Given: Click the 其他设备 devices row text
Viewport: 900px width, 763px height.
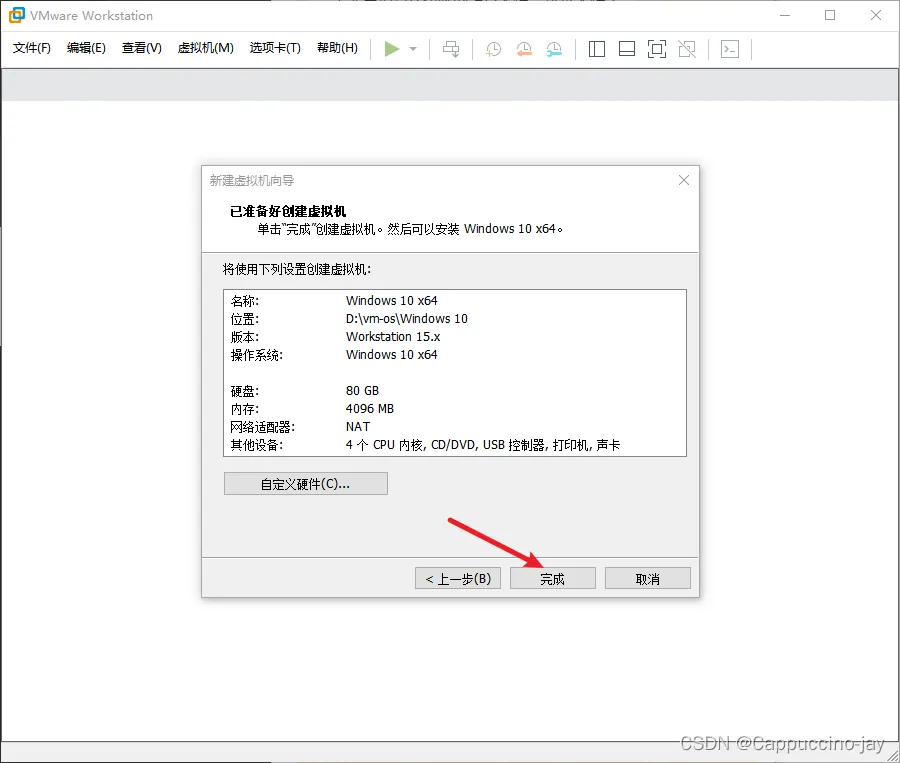Looking at the screenshot, I should (x=425, y=445).
